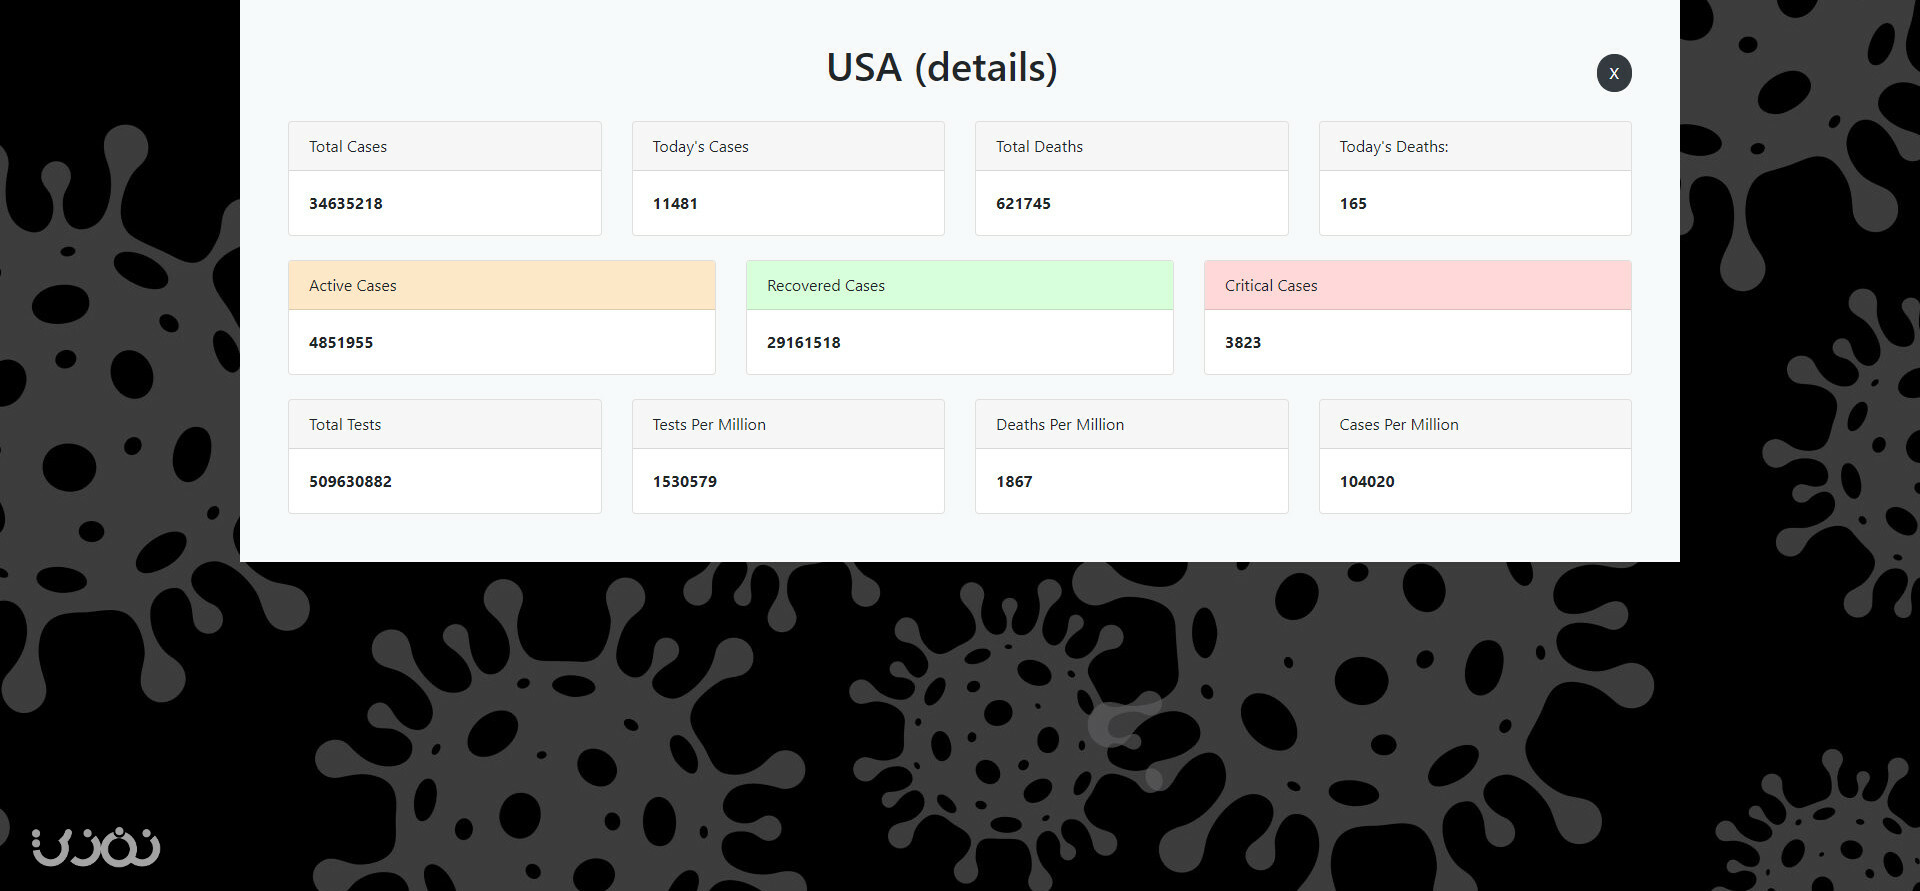This screenshot has height=891, width=1920.
Task: Select the Total Deaths card header
Action: tap(1132, 146)
